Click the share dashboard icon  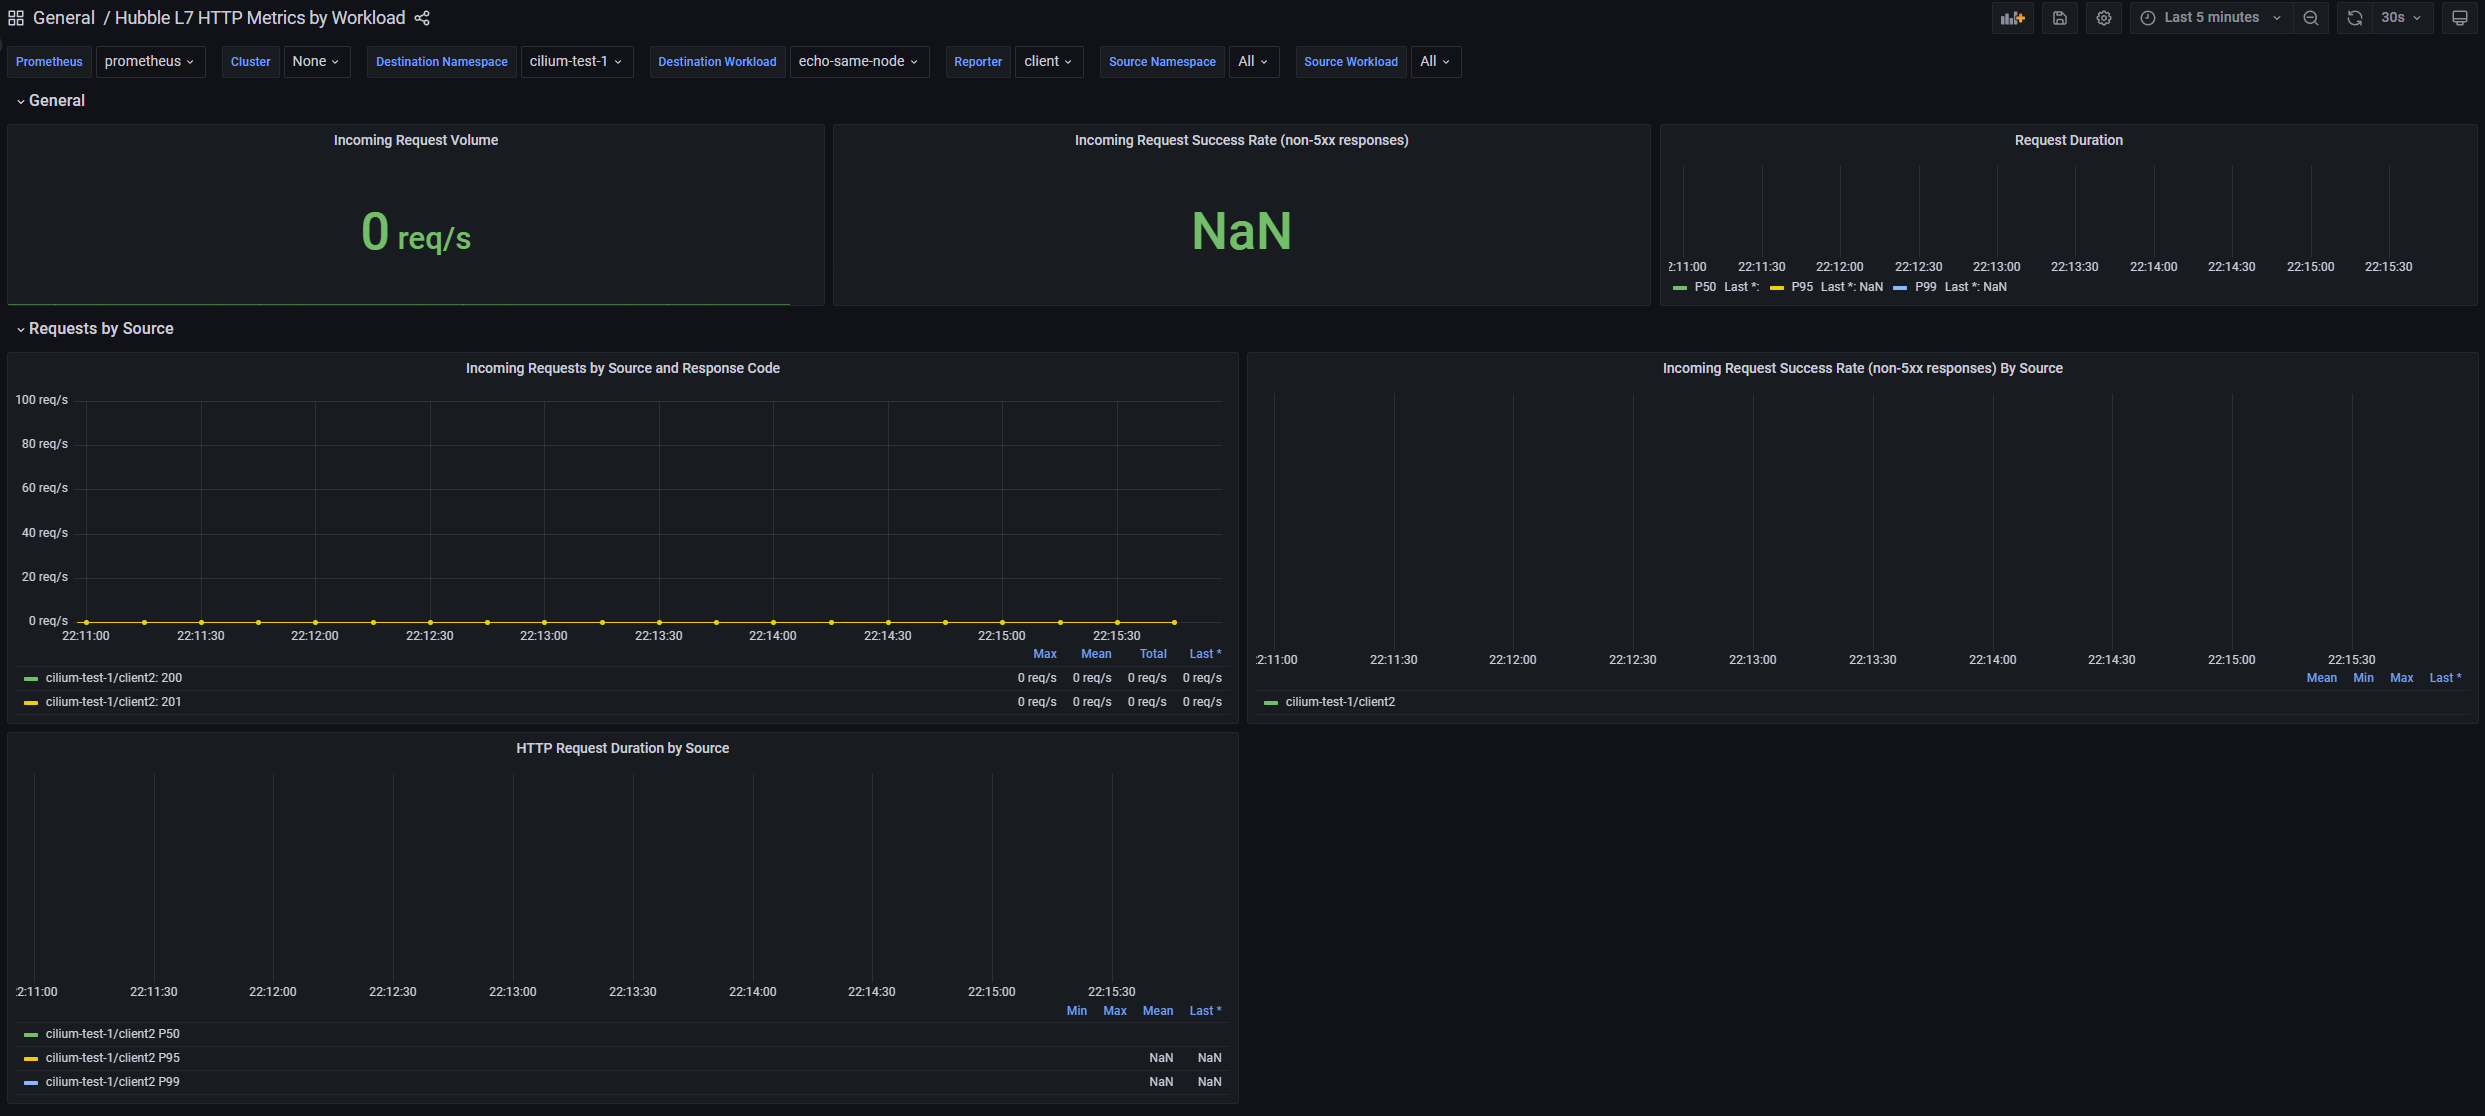pos(422,18)
